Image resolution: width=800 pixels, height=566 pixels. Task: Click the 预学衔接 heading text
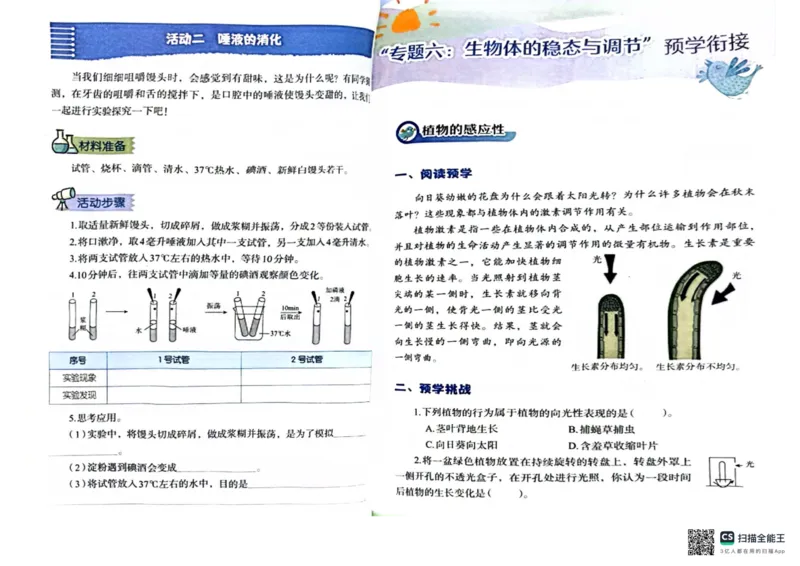(707, 44)
